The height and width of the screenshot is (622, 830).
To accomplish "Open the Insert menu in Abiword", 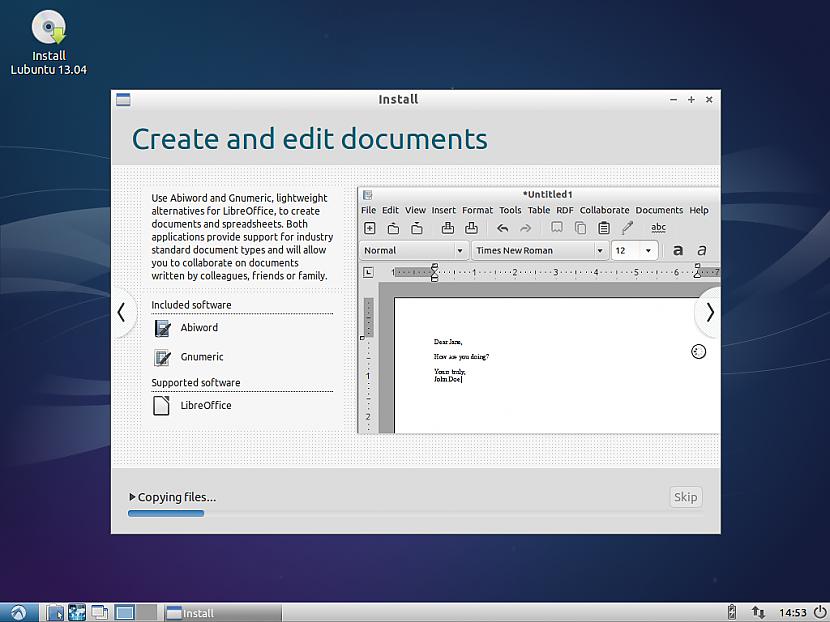I will click(443, 210).
